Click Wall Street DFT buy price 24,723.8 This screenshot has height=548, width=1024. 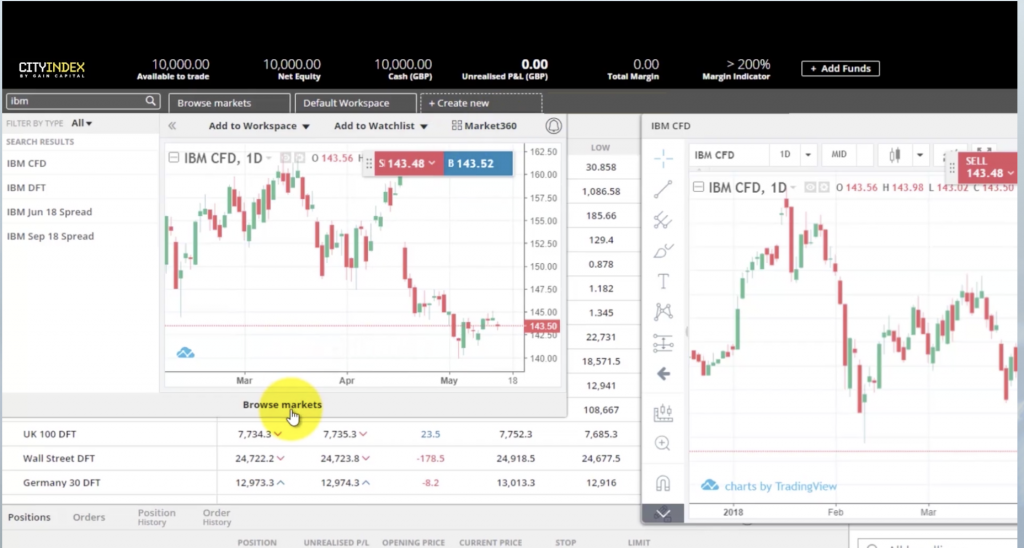339,458
